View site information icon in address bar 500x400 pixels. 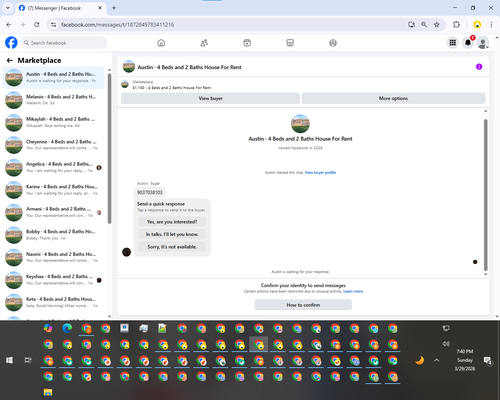[53, 24]
